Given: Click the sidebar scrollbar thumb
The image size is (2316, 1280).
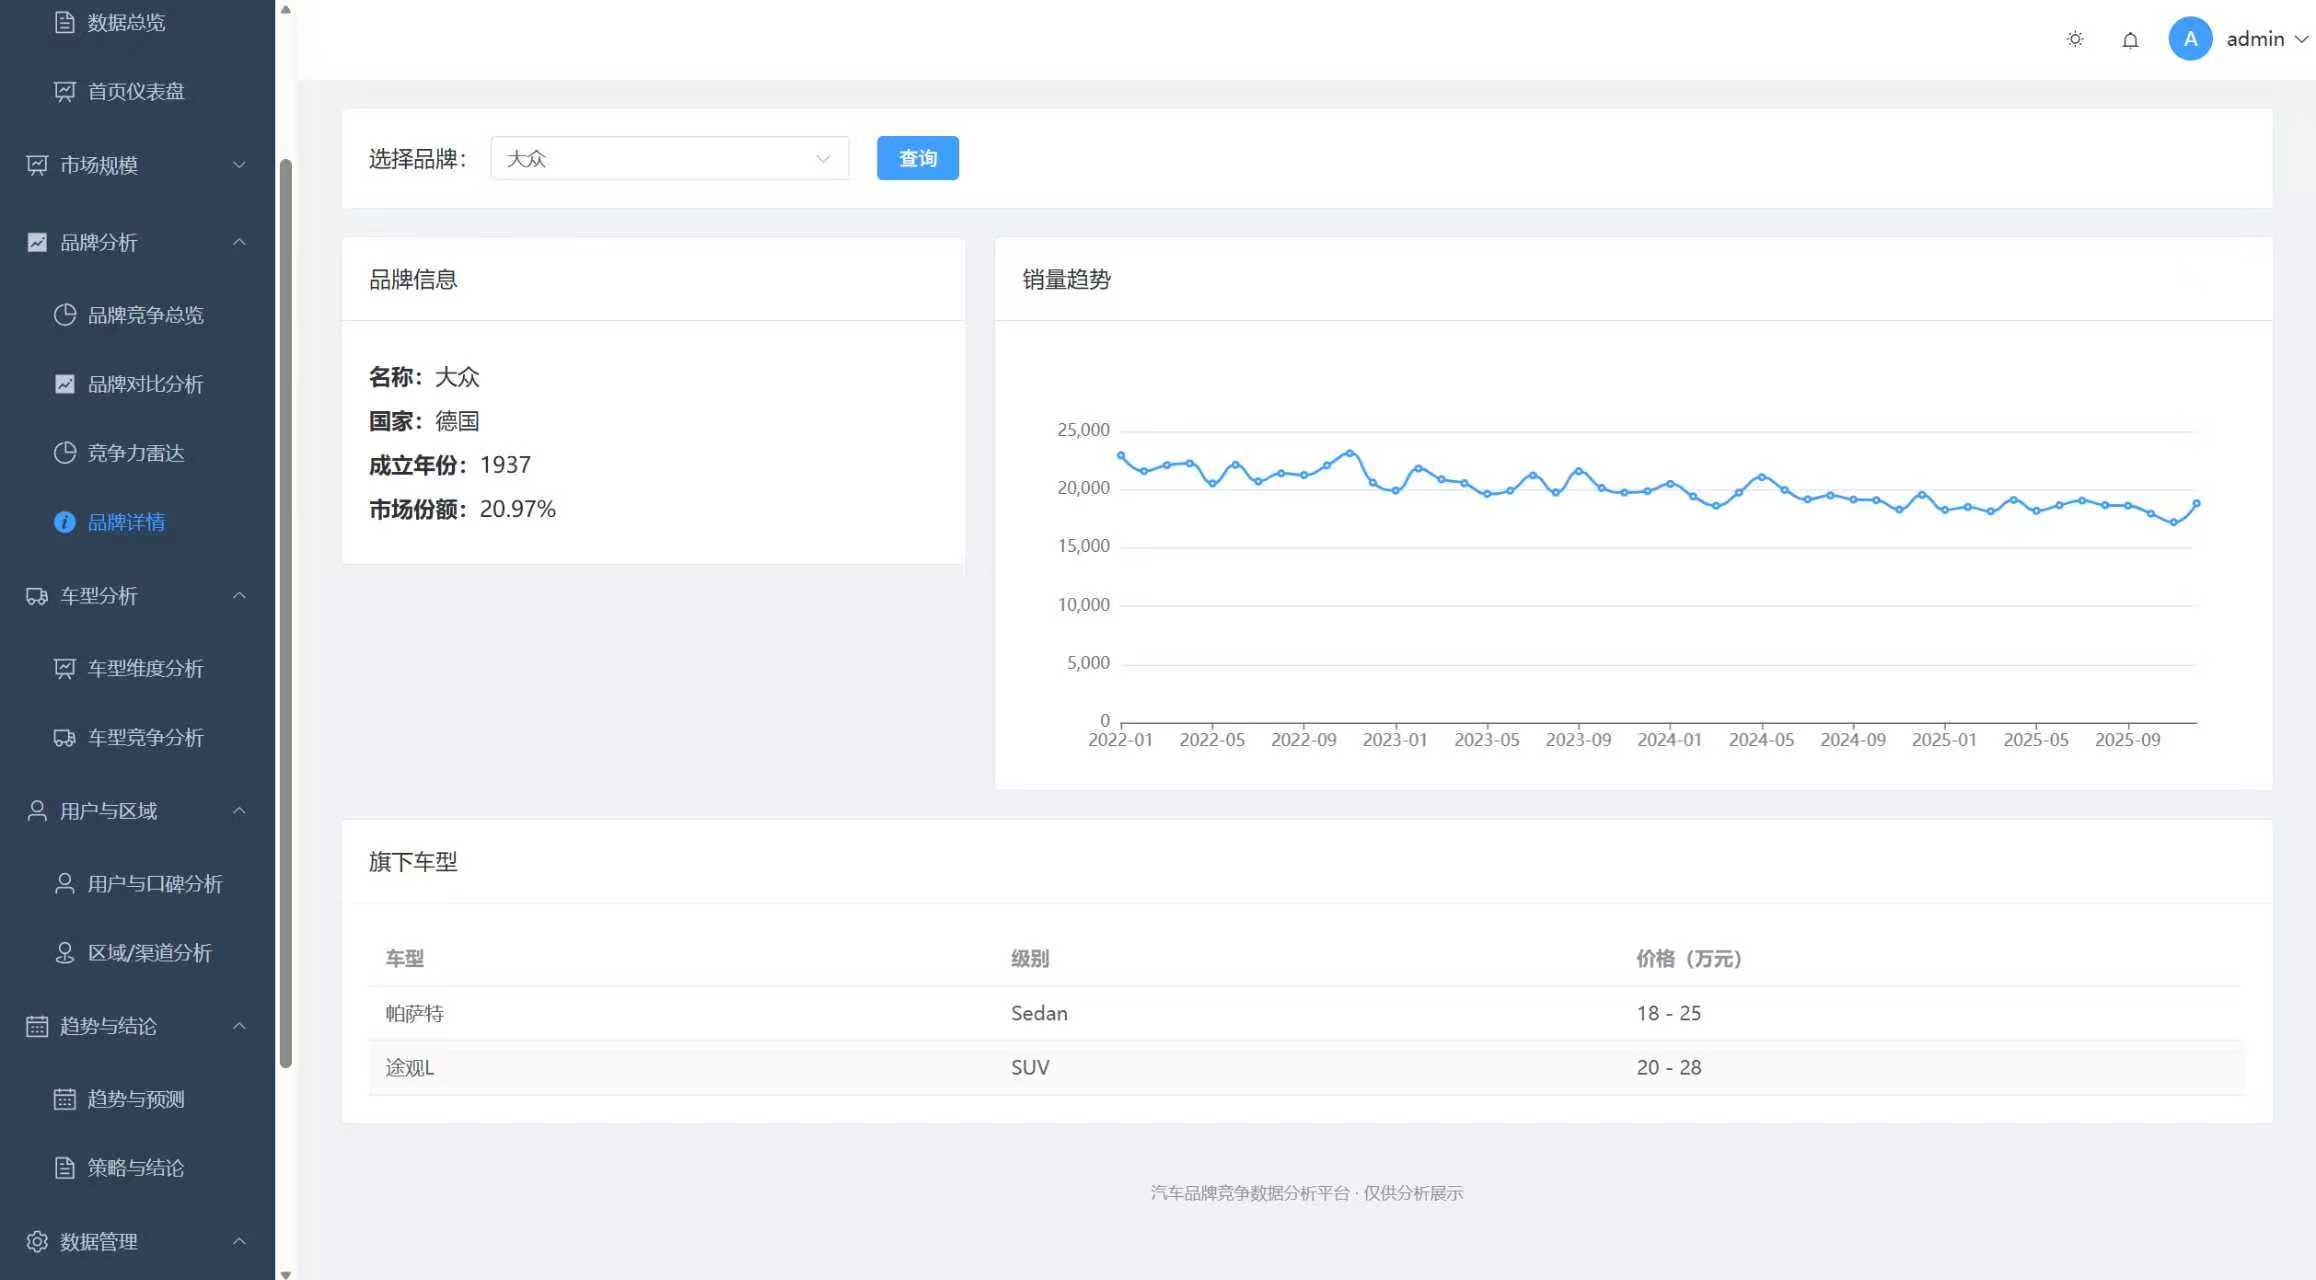Looking at the screenshot, I should (x=286, y=613).
